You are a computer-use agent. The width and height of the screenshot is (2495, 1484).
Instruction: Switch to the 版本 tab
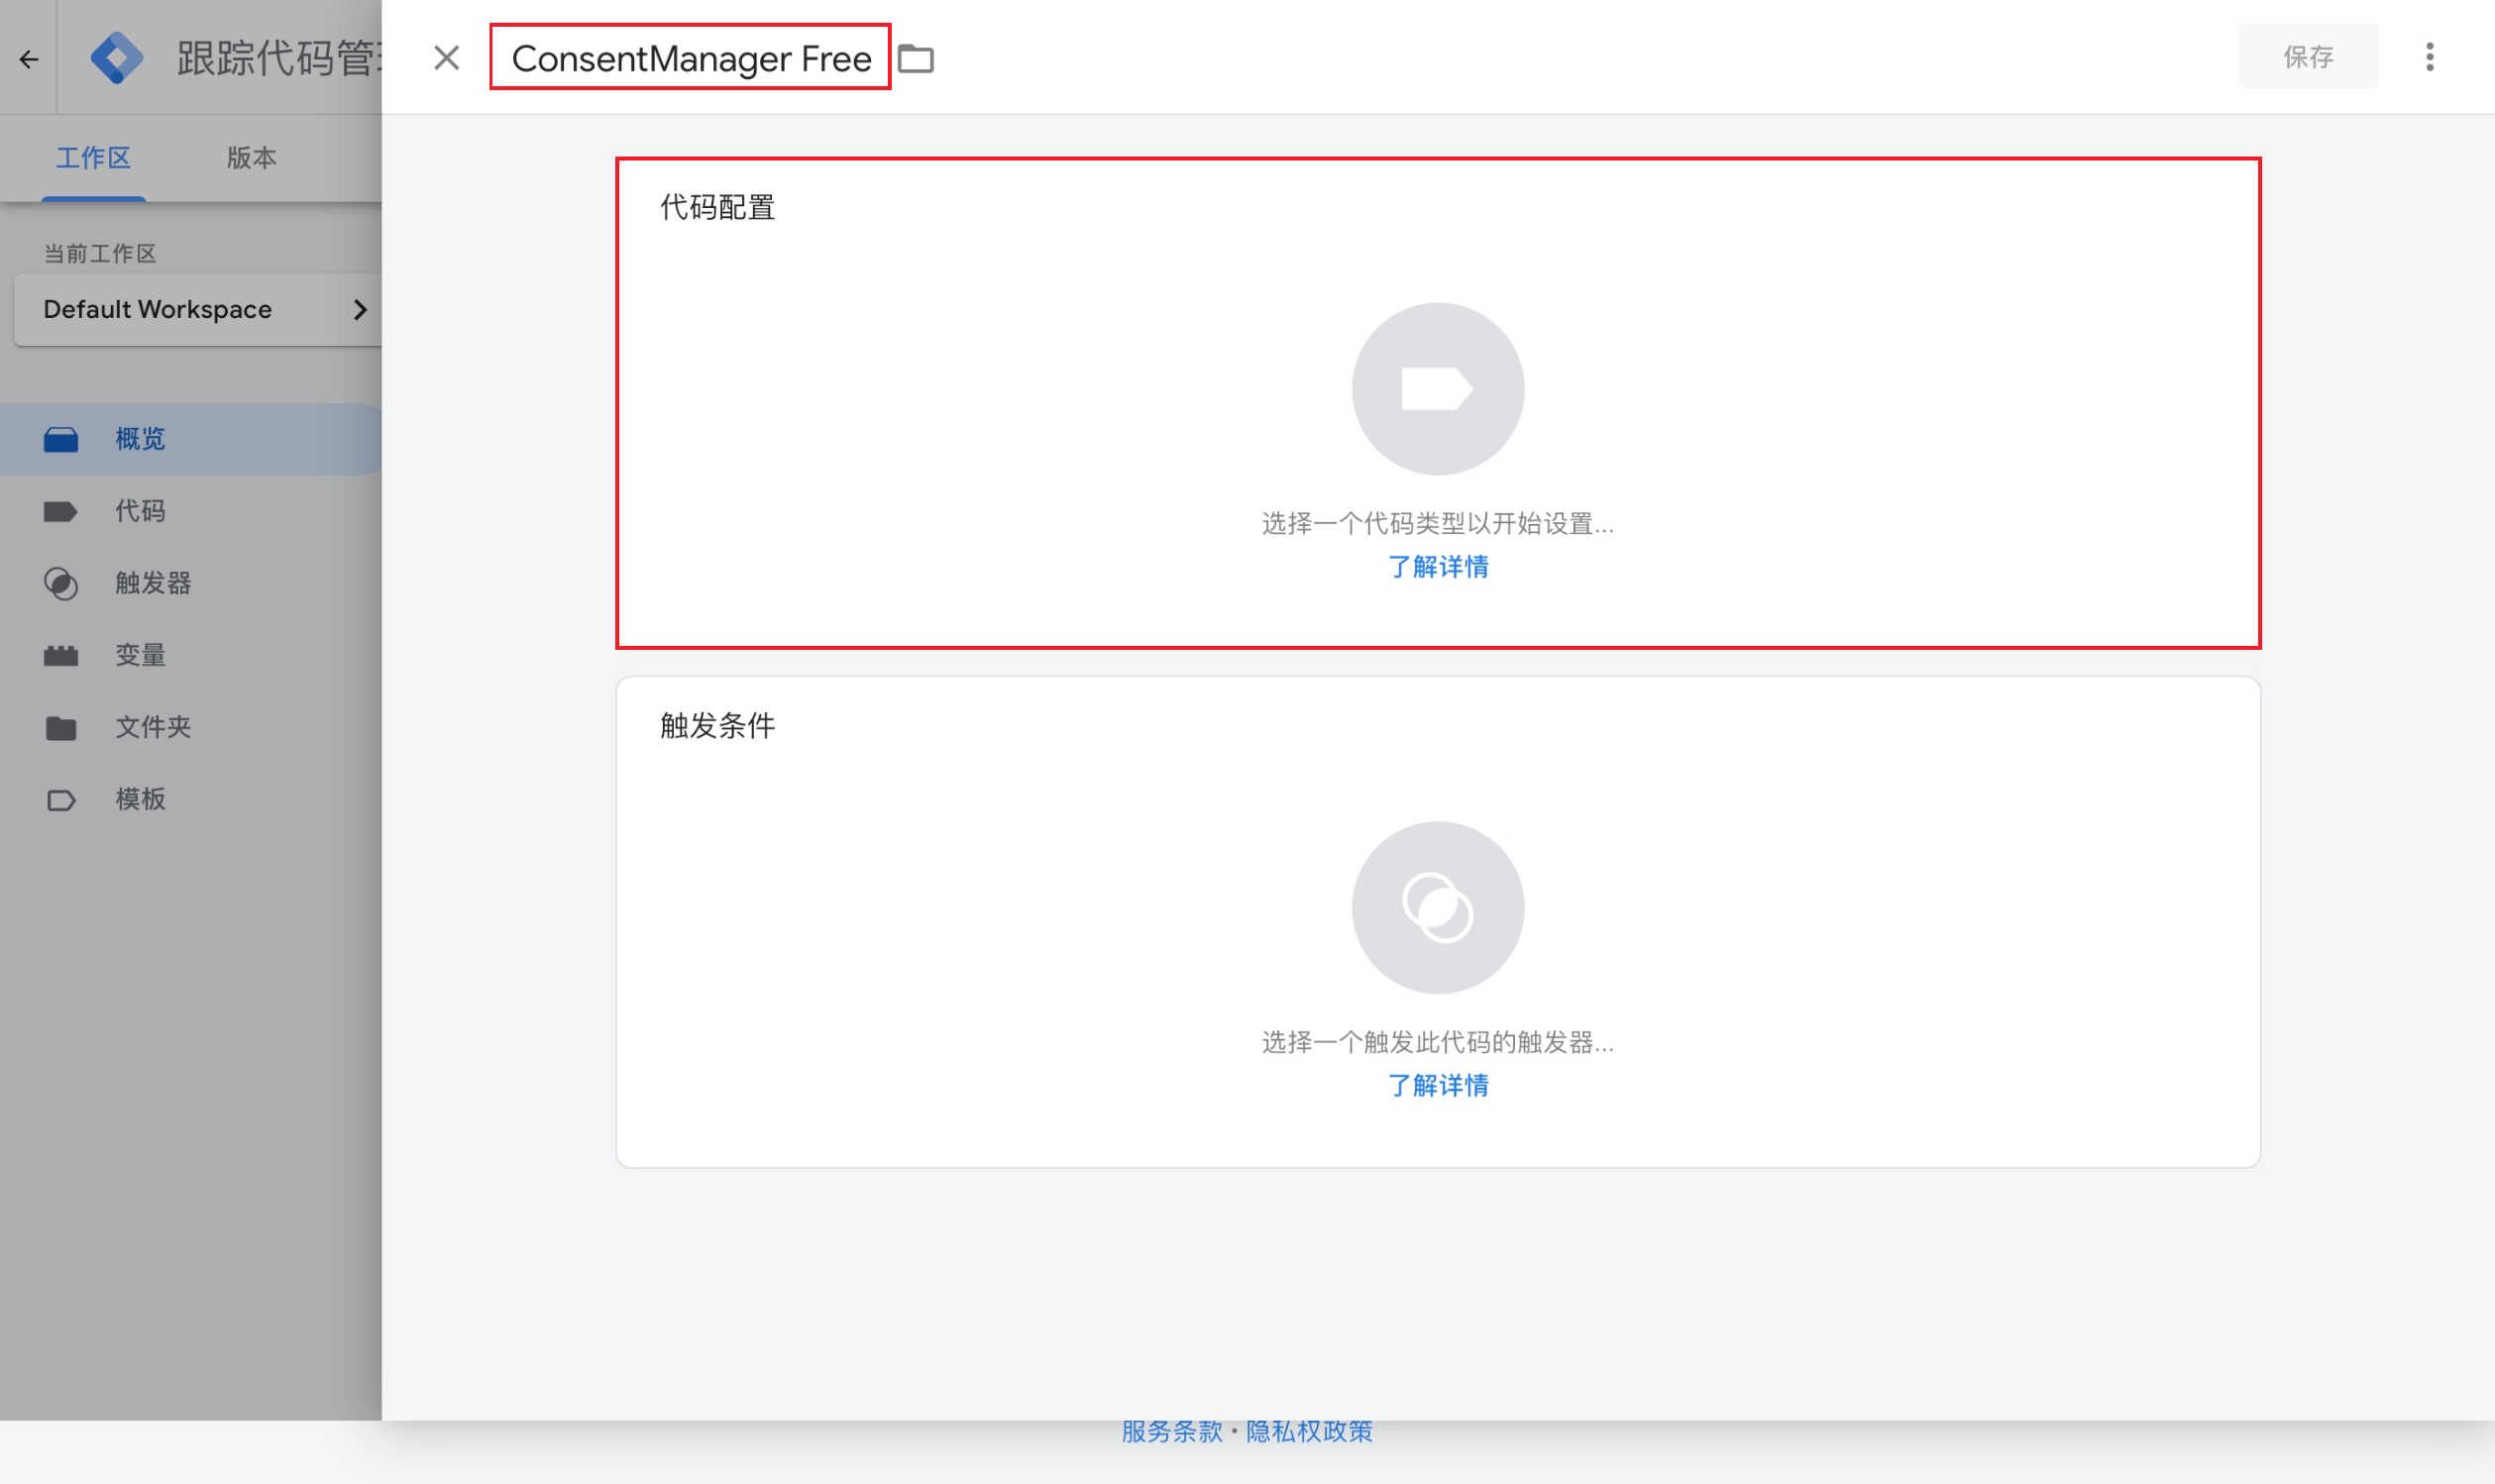[251, 157]
